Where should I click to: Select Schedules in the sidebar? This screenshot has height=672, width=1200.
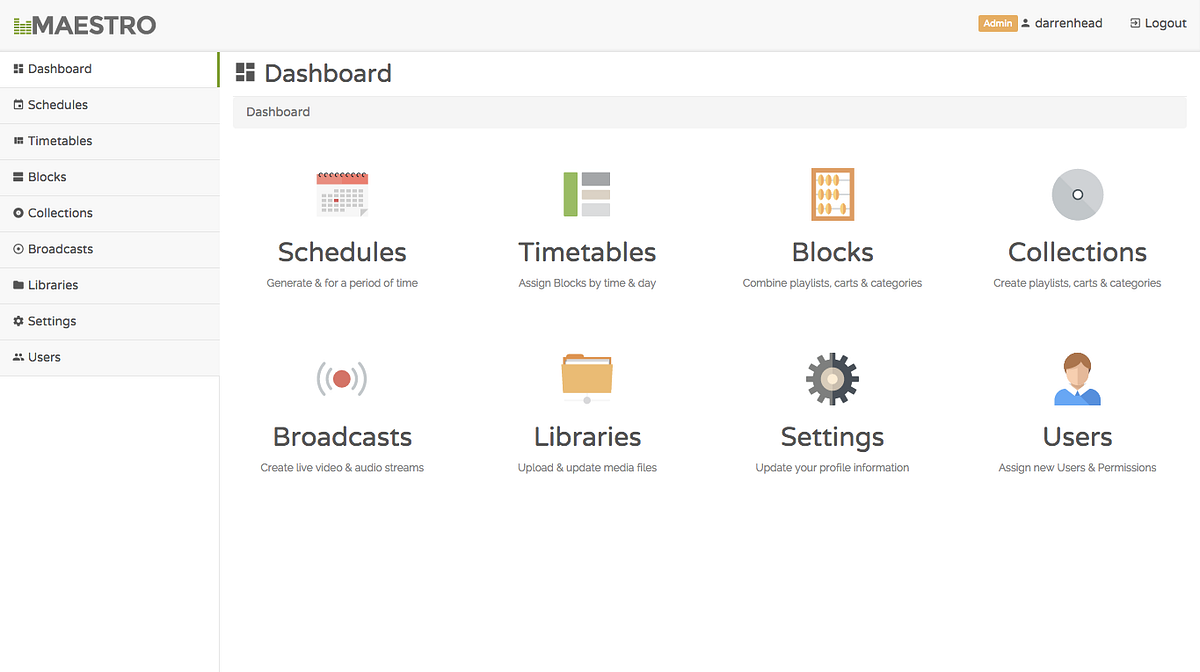tap(58, 105)
